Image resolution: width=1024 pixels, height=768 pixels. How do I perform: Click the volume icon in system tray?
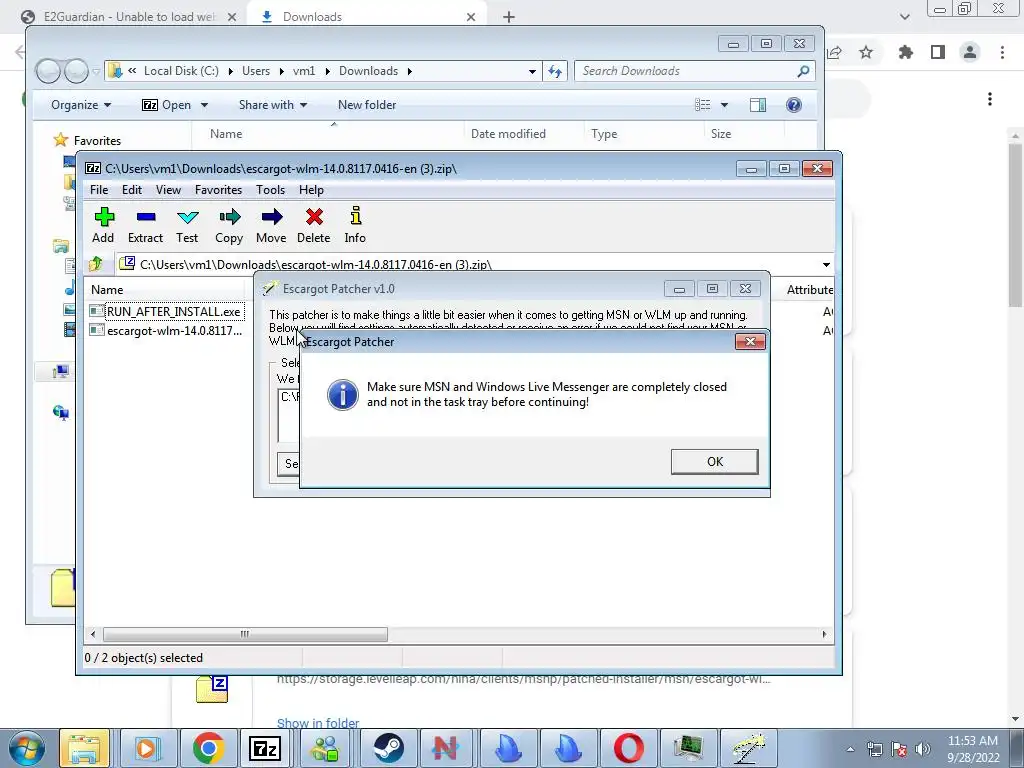923,749
